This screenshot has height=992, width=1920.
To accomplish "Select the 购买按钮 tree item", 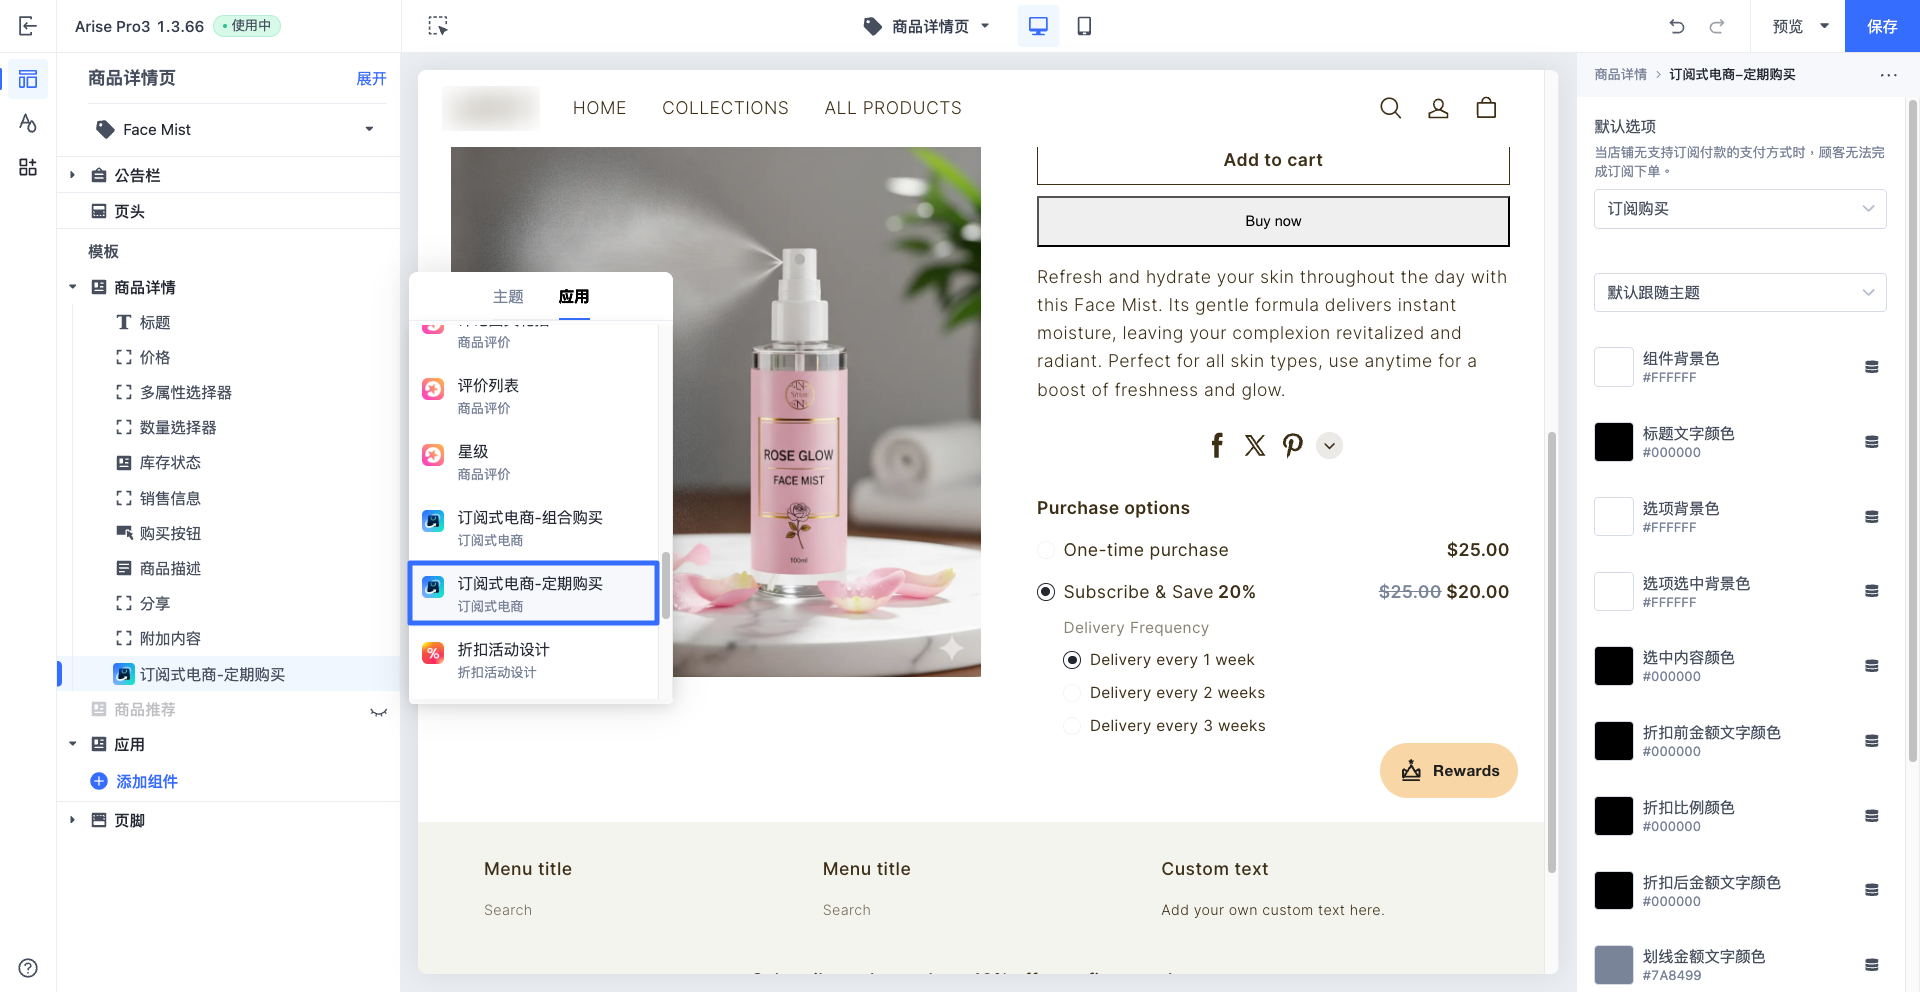I will click(x=170, y=534).
